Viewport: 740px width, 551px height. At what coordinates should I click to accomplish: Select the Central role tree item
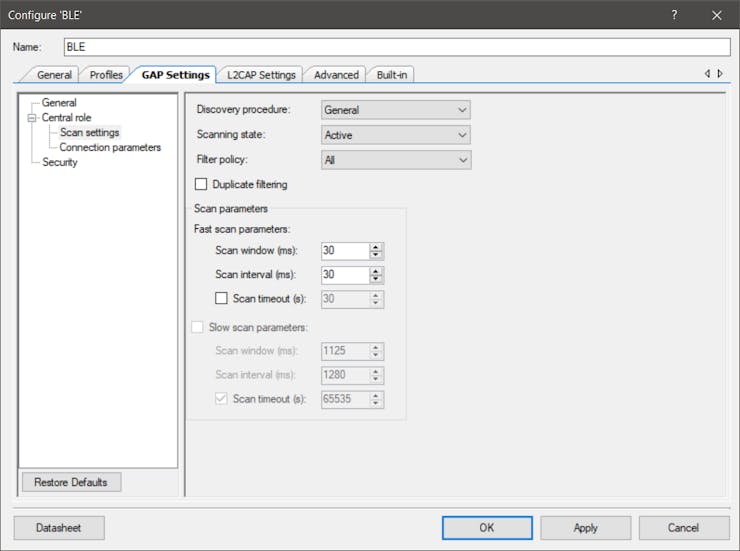tap(66, 118)
